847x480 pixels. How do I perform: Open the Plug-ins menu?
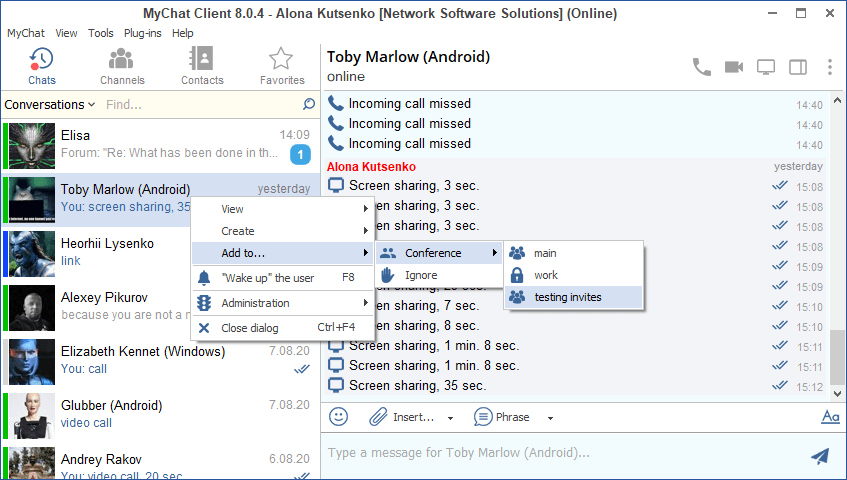point(143,33)
